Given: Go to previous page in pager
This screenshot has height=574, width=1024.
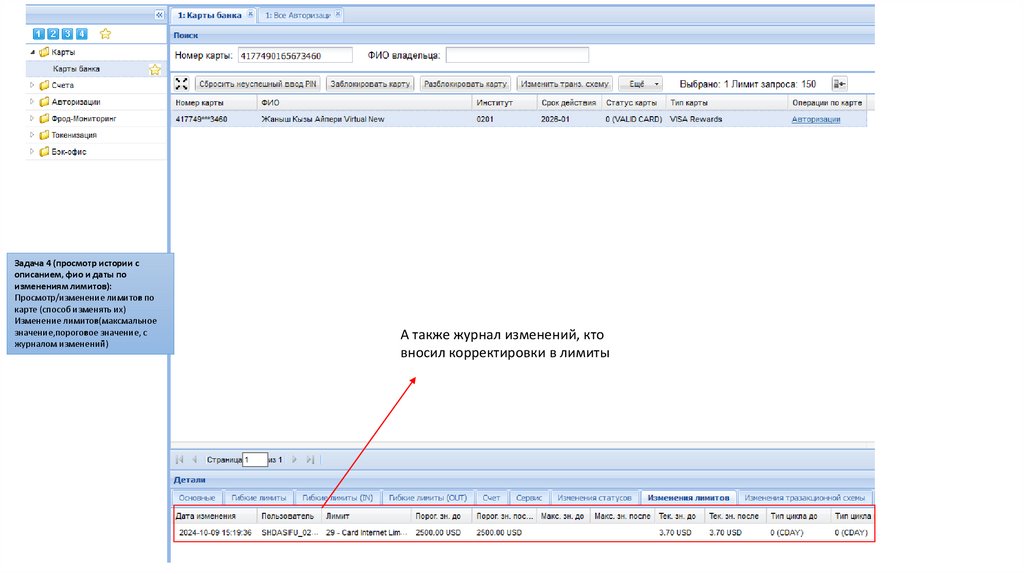Looking at the screenshot, I should click(195, 460).
